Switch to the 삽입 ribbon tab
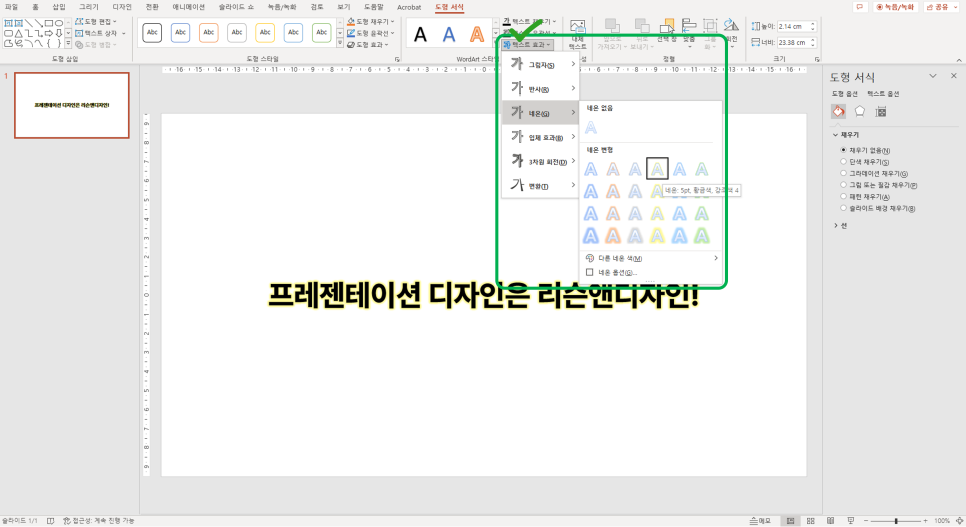This screenshot has height=527, width=966. [x=59, y=7]
